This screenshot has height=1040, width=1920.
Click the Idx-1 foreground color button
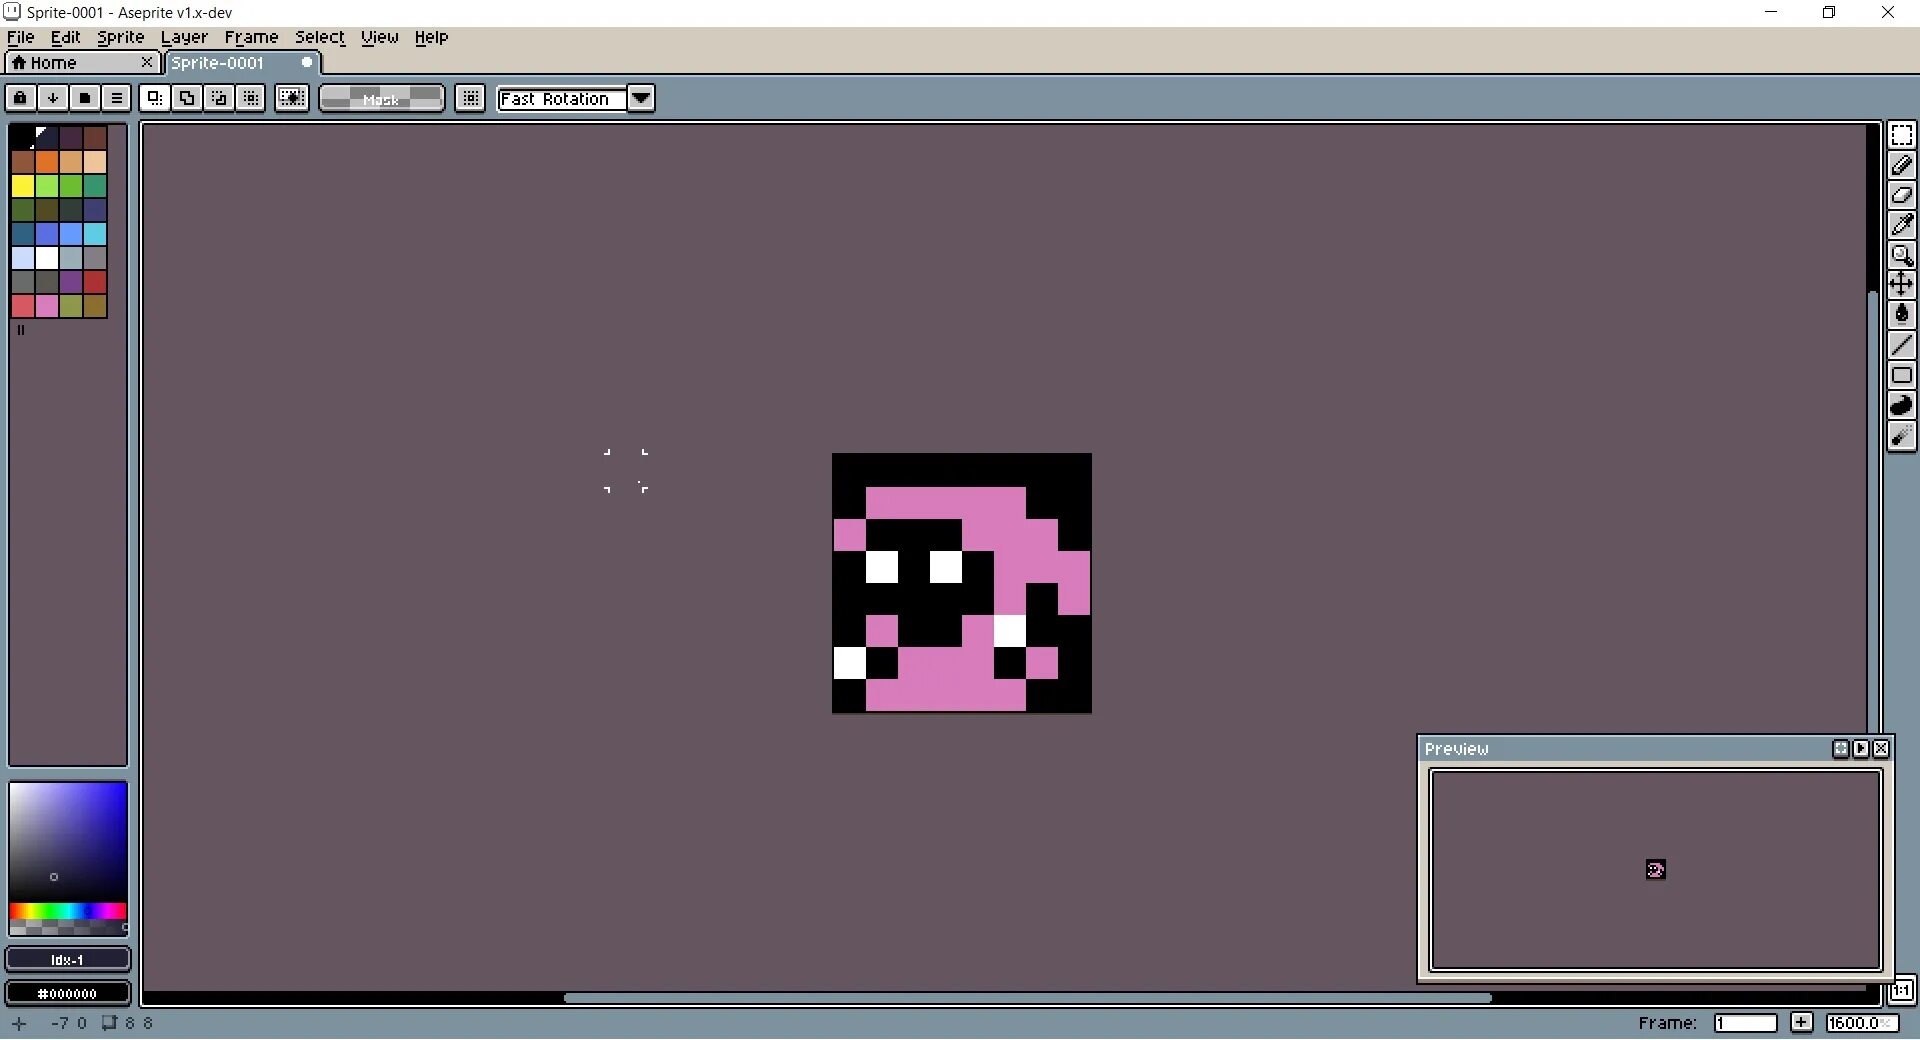(x=68, y=959)
